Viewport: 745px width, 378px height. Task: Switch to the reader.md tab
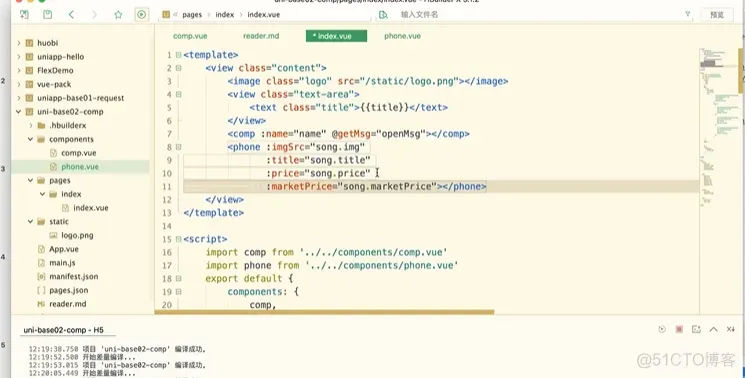click(x=261, y=36)
